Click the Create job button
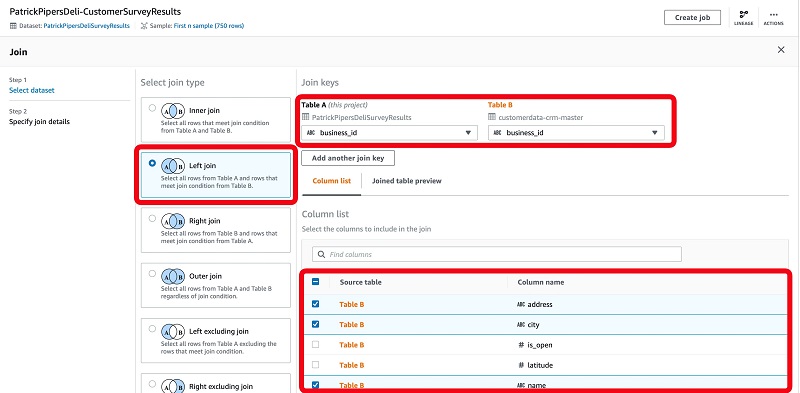Viewport: 800px width, 393px height. pos(692,17)
